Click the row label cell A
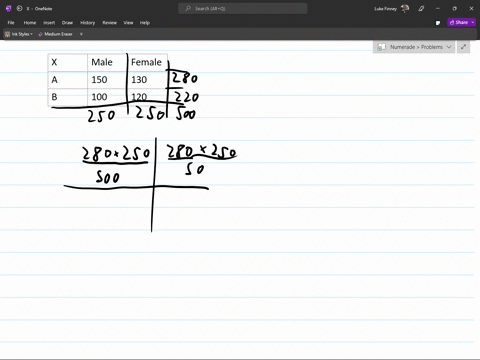Screen dimensions: 480x360 68,80
